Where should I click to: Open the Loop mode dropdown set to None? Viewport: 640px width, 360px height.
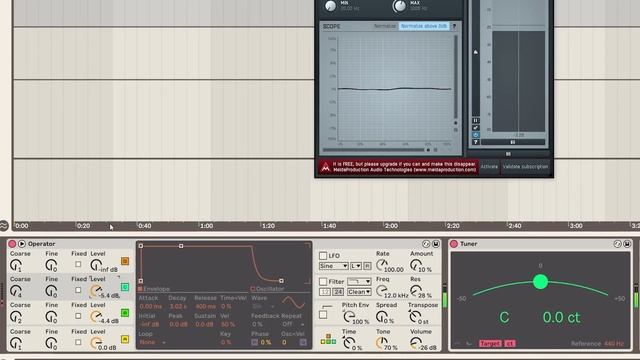point(152,342)
